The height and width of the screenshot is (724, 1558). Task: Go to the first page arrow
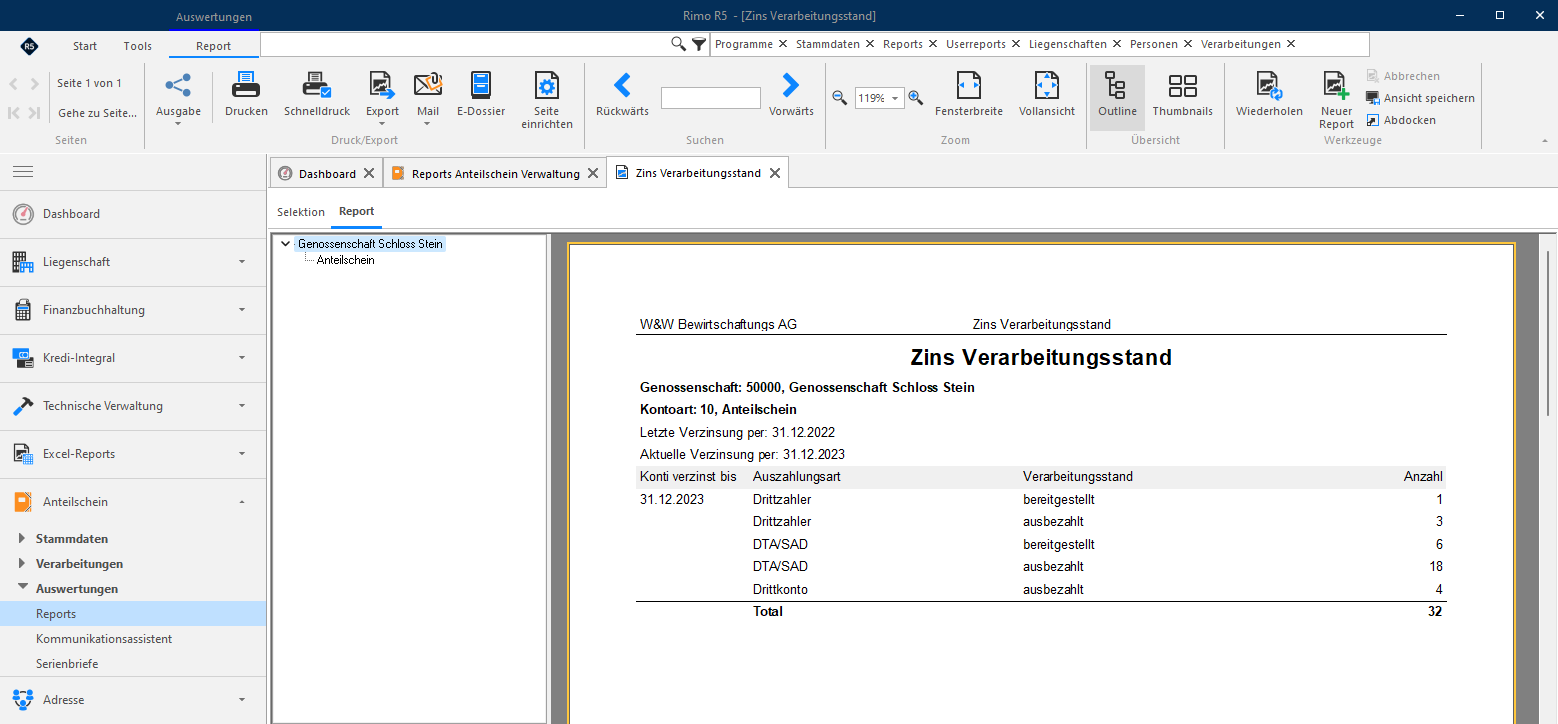pos(14,113)
